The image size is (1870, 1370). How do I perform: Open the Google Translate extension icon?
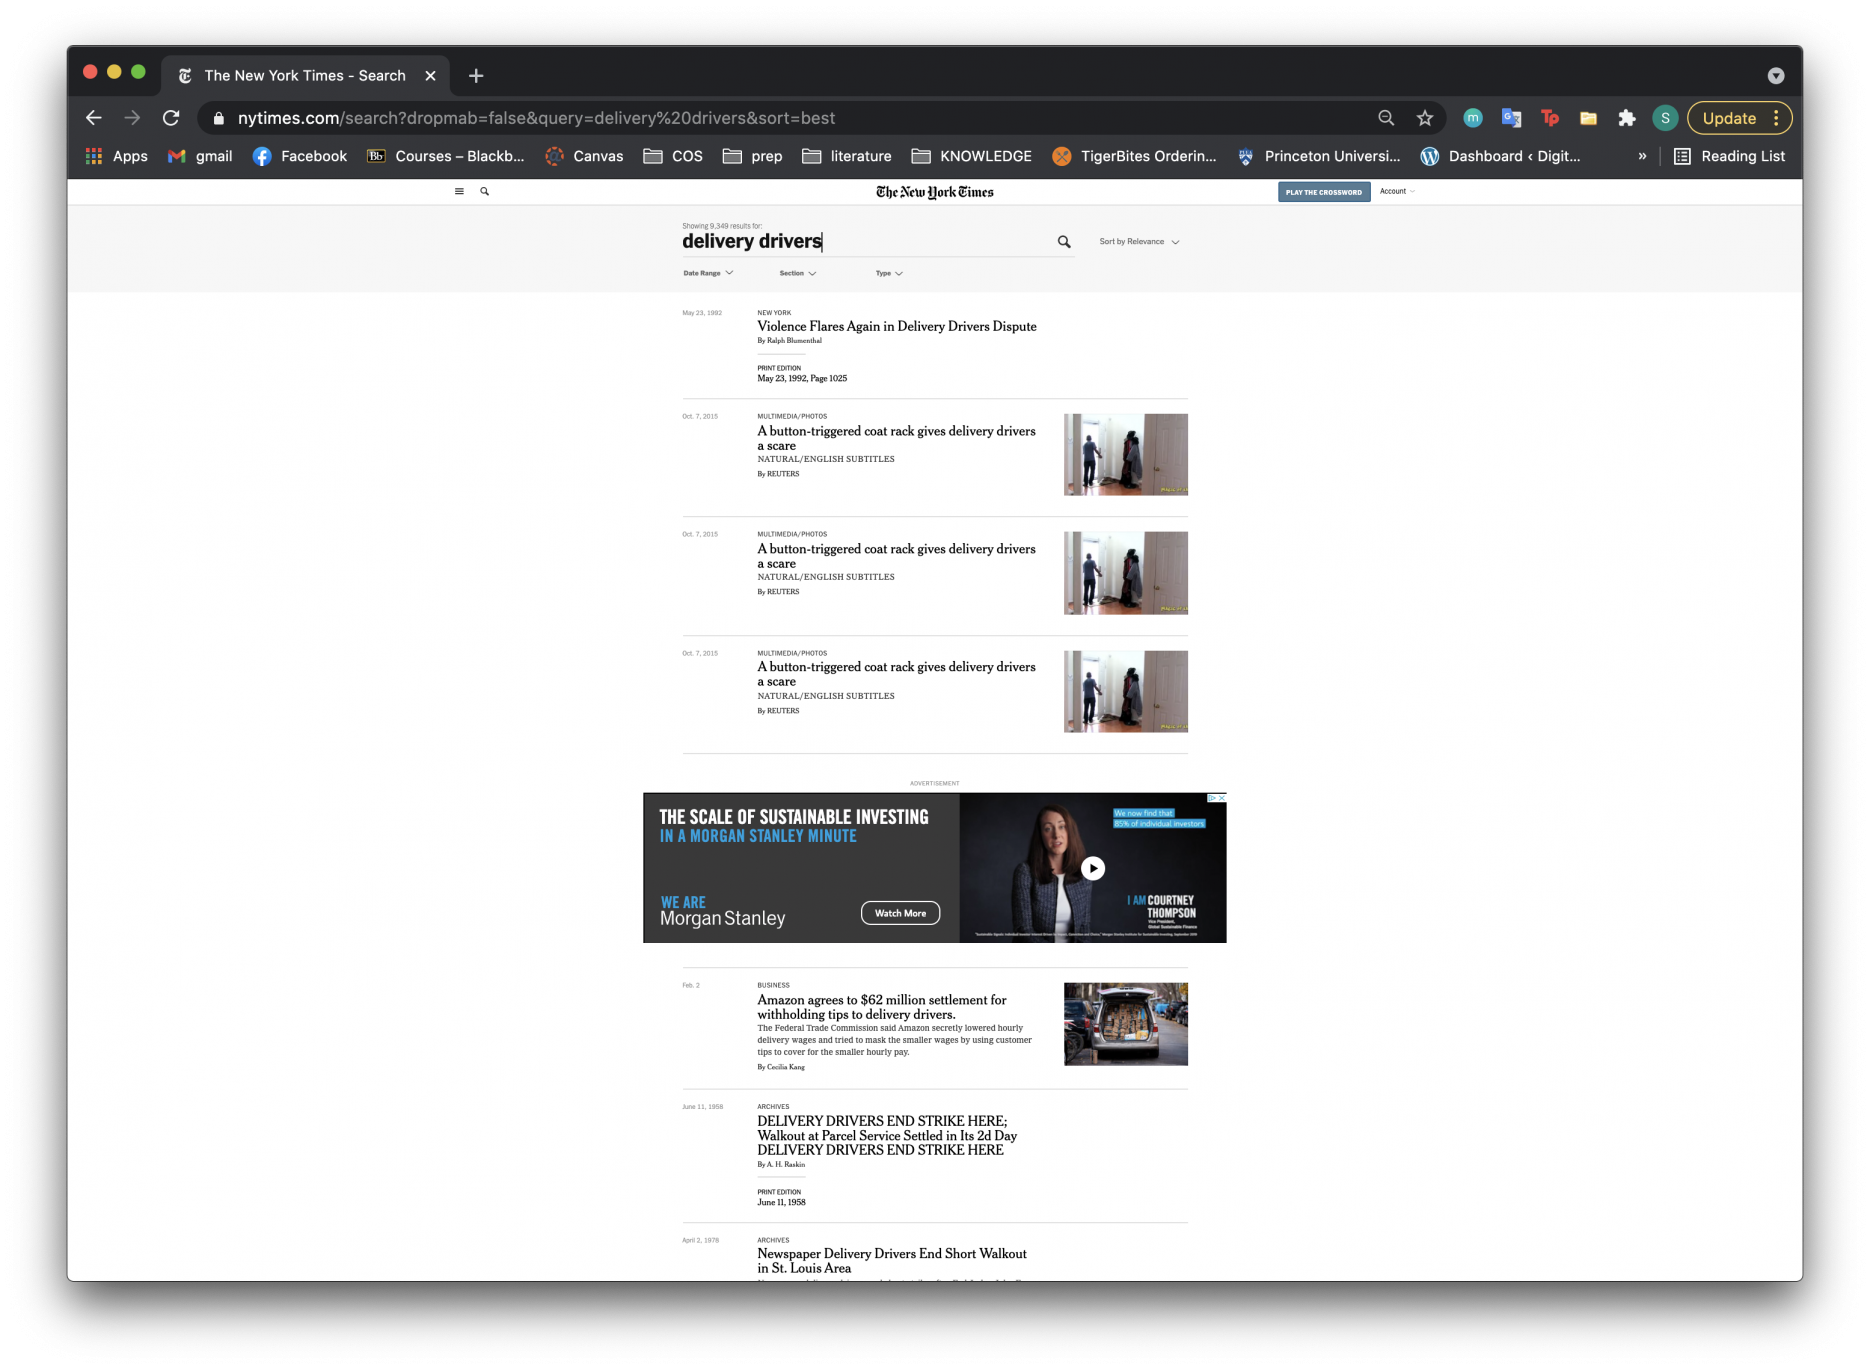[1511, 118]
